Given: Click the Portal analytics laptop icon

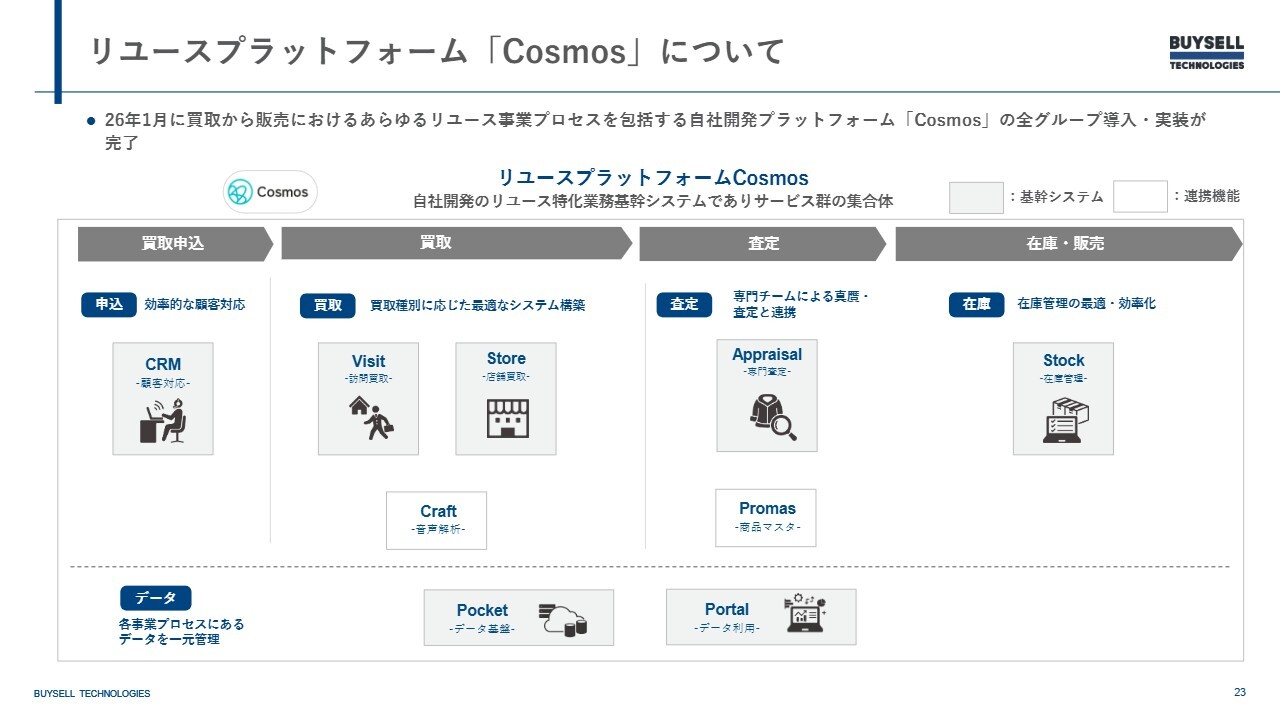Looking at the screenshot, I should pyautogui.click(x=806, y=615).
